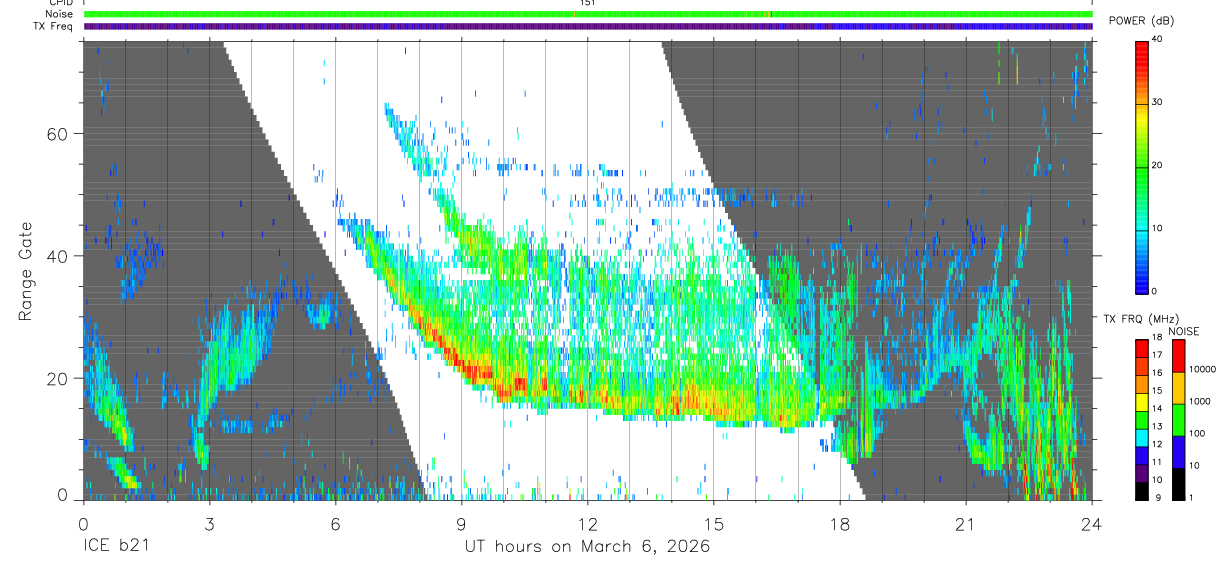Click the 18 tick on UT hours axis
The width and height of the screenshot is (1228, 567).
[x=840, y=523]
